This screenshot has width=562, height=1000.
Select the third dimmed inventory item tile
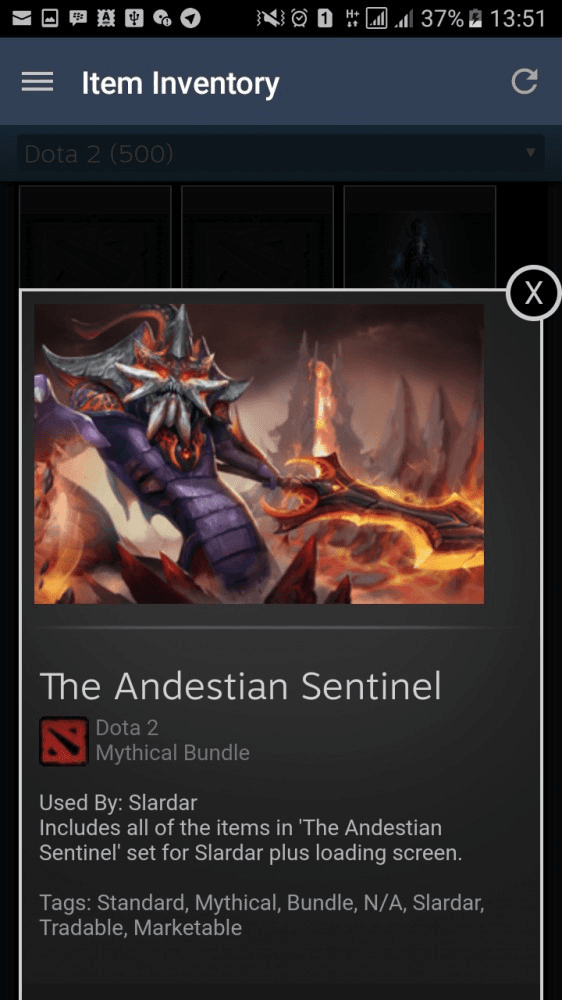(x=420, y=237)
